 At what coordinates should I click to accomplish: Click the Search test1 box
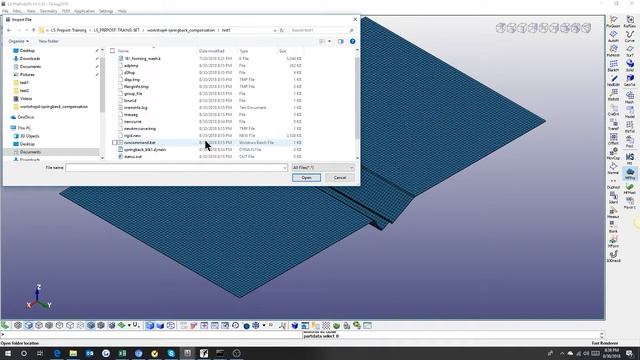point(322,30)
